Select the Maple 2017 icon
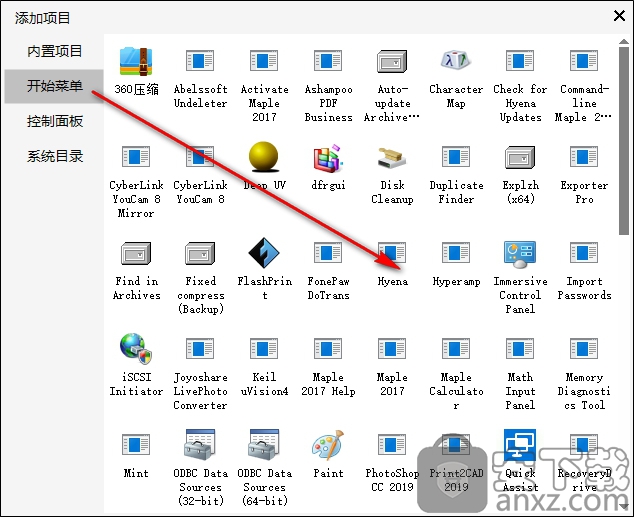Image resolution: width=634 pixels, height=517 pixels. coord(392,349)
